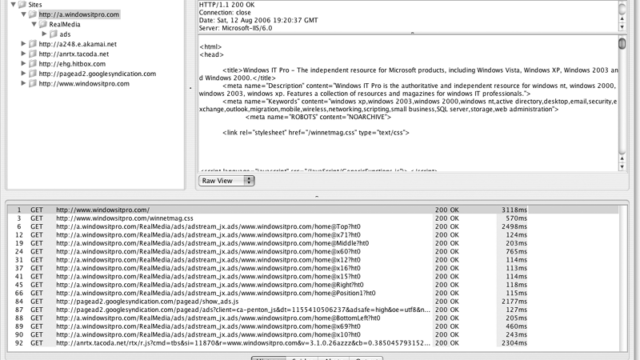The image size is (640, 360).
Task: Select the pagead/show_ads.js request URL
Action: pyautogui.click(x=147, y=302)
